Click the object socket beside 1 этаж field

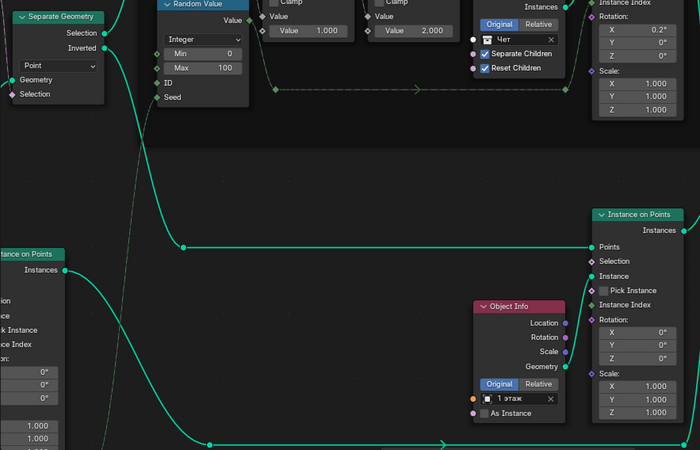[x=473, y=399]
